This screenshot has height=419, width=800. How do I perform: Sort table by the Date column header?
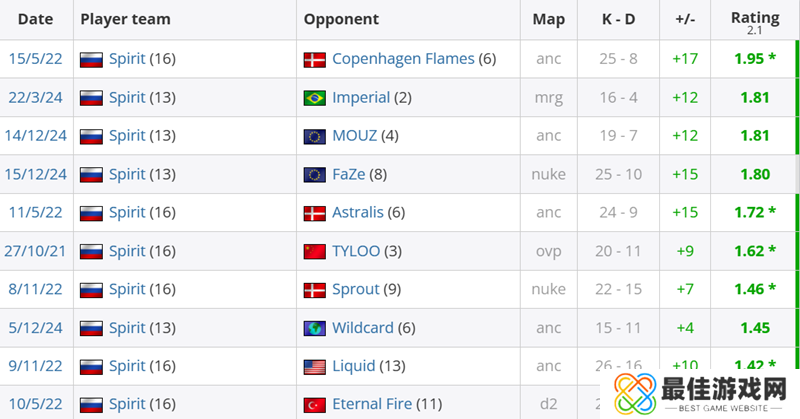point(35,19)
